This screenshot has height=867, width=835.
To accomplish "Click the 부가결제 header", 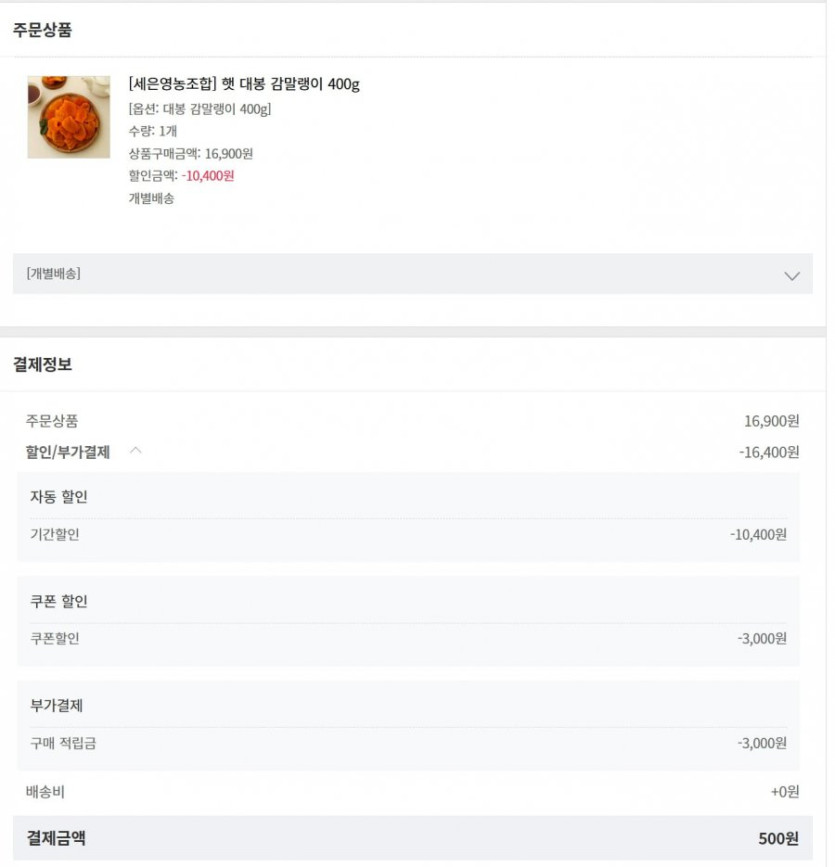I will 56,705.
